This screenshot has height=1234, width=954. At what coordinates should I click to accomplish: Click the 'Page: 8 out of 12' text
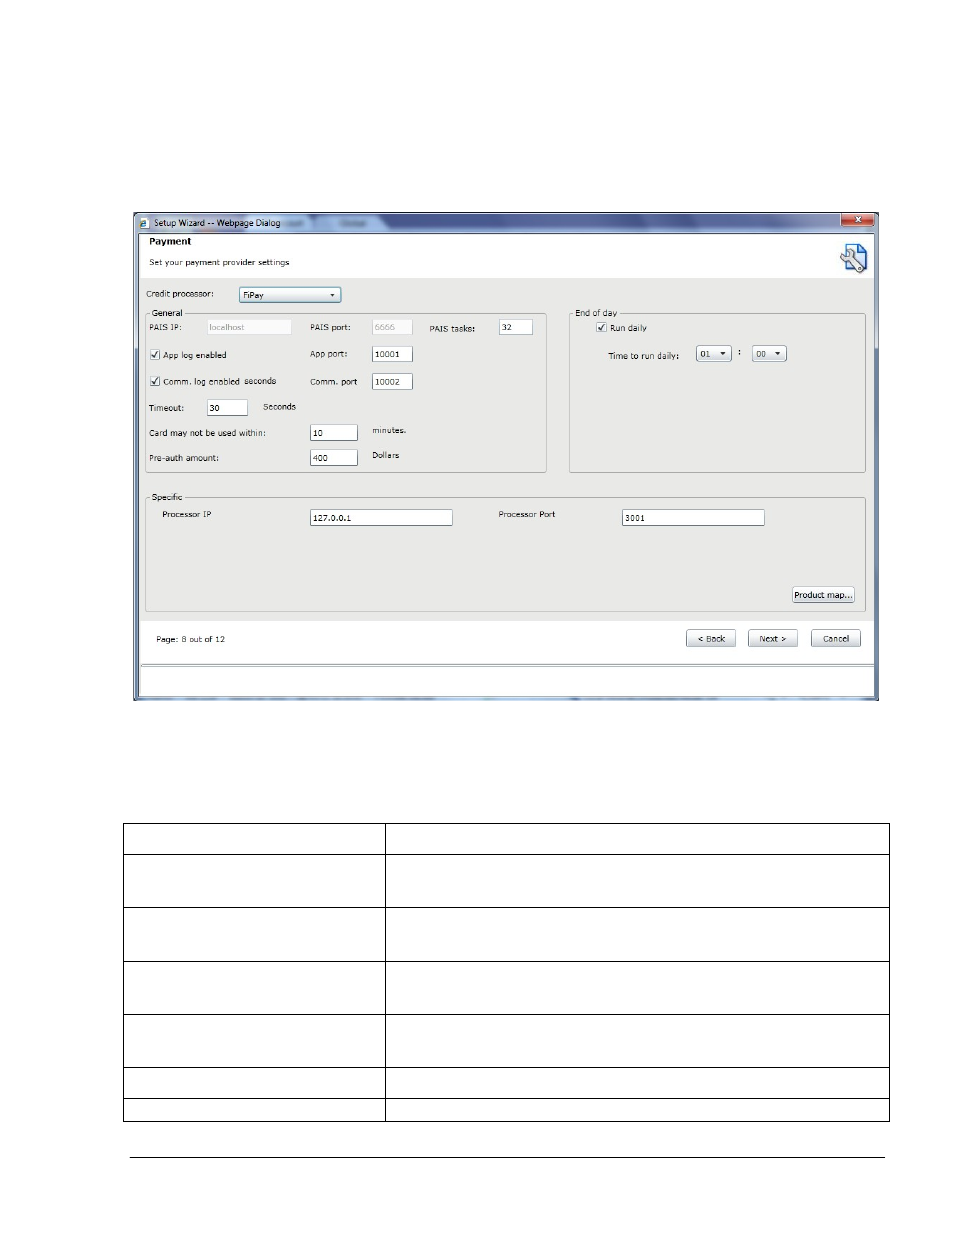point(190,639)
